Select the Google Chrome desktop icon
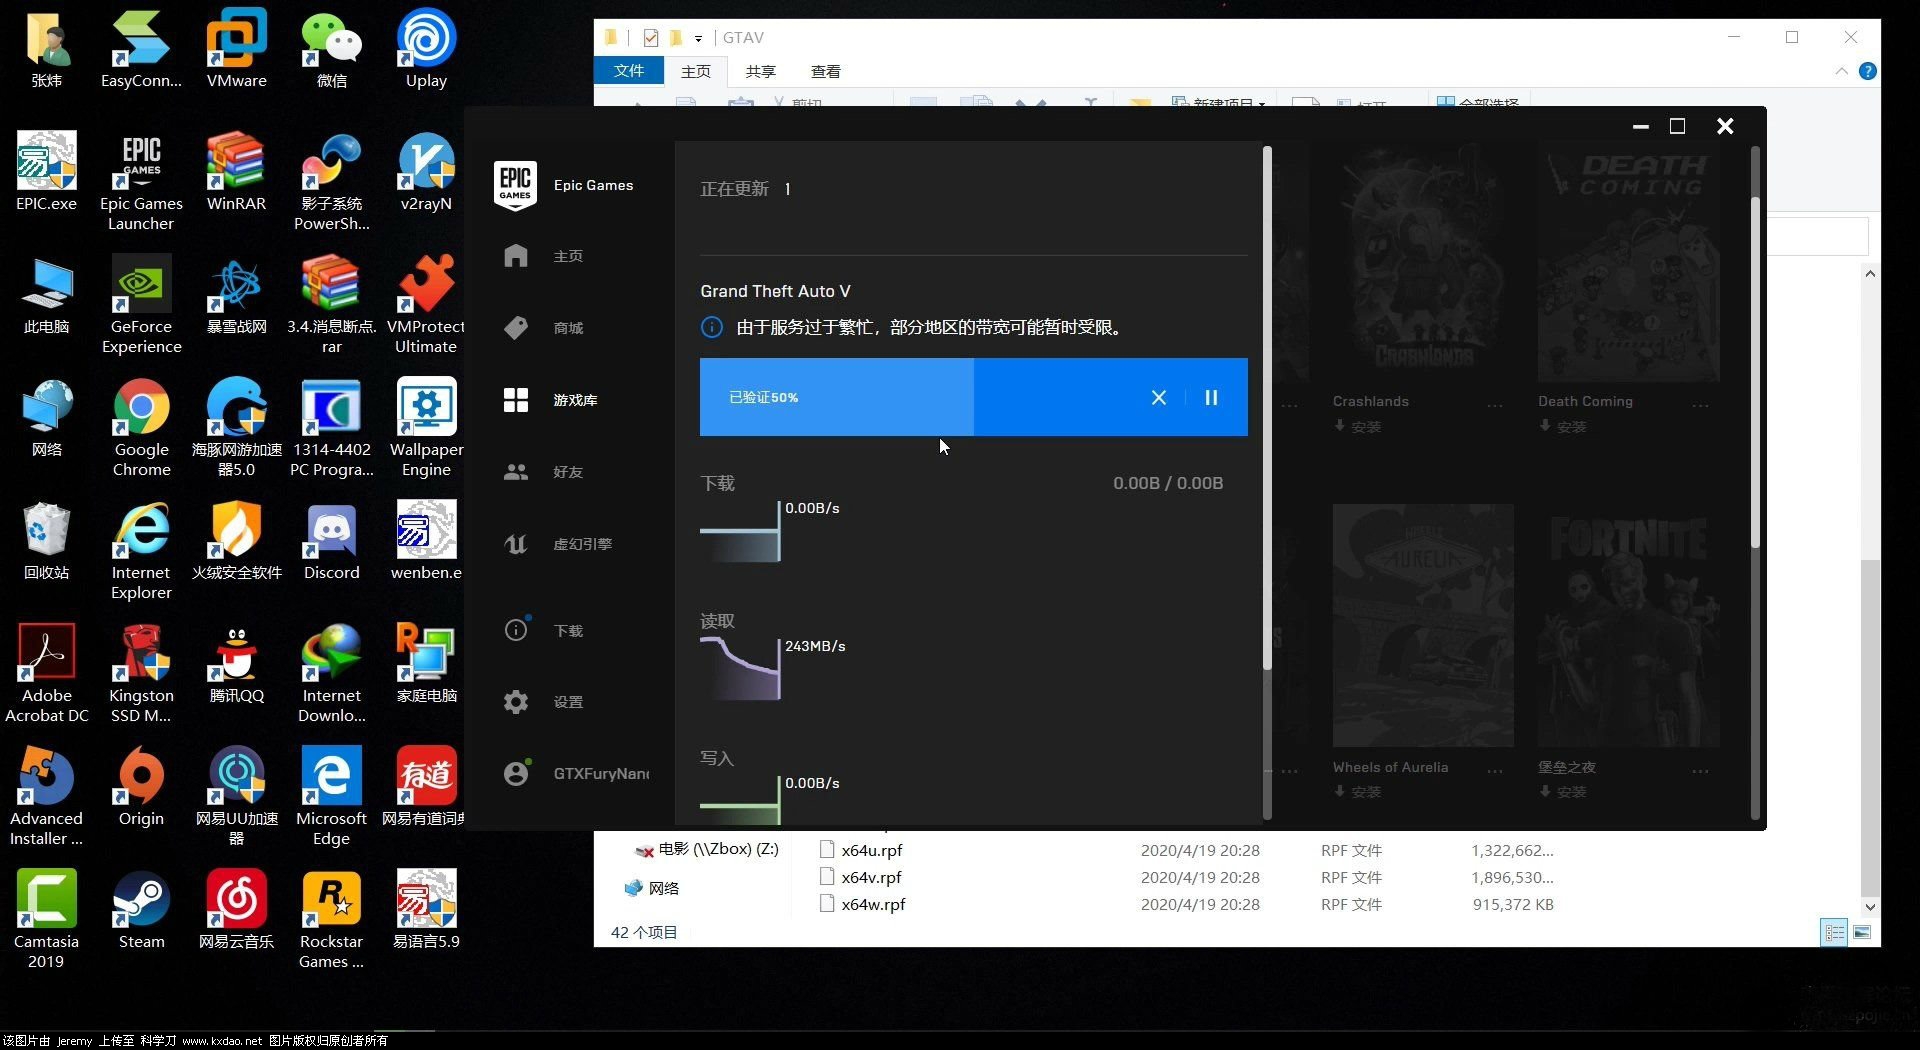Image resolution: width=1920 pixels, height=1050 pixels. [141, 428]
